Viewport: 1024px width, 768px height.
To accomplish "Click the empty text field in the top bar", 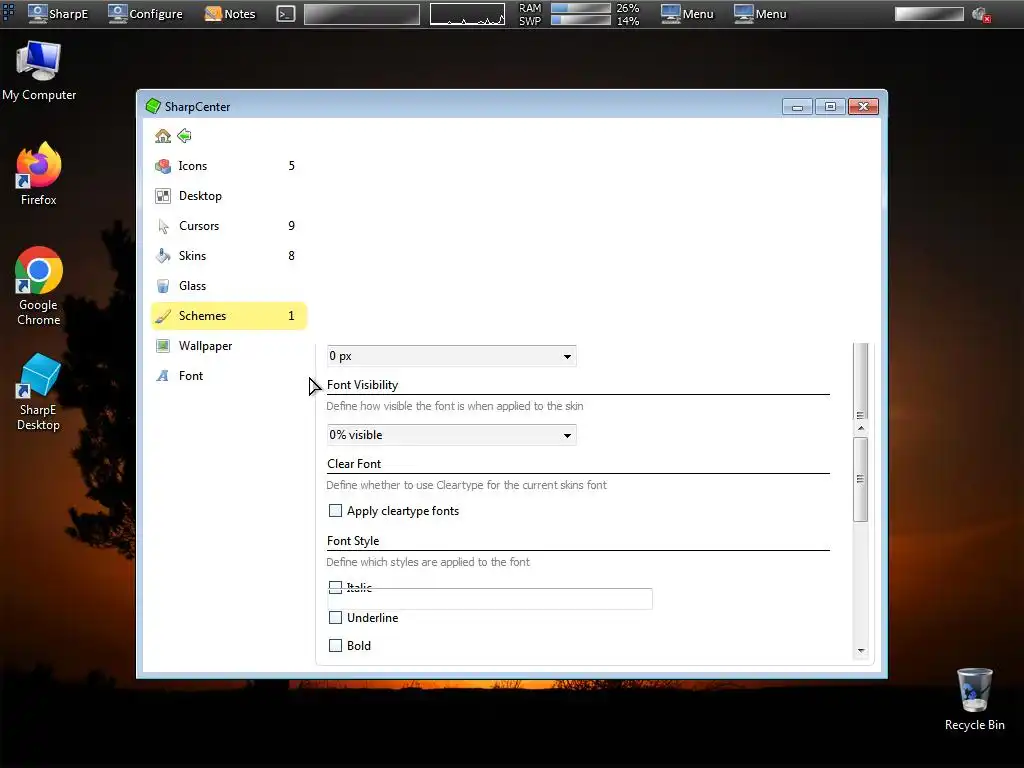I will [362, 14].
